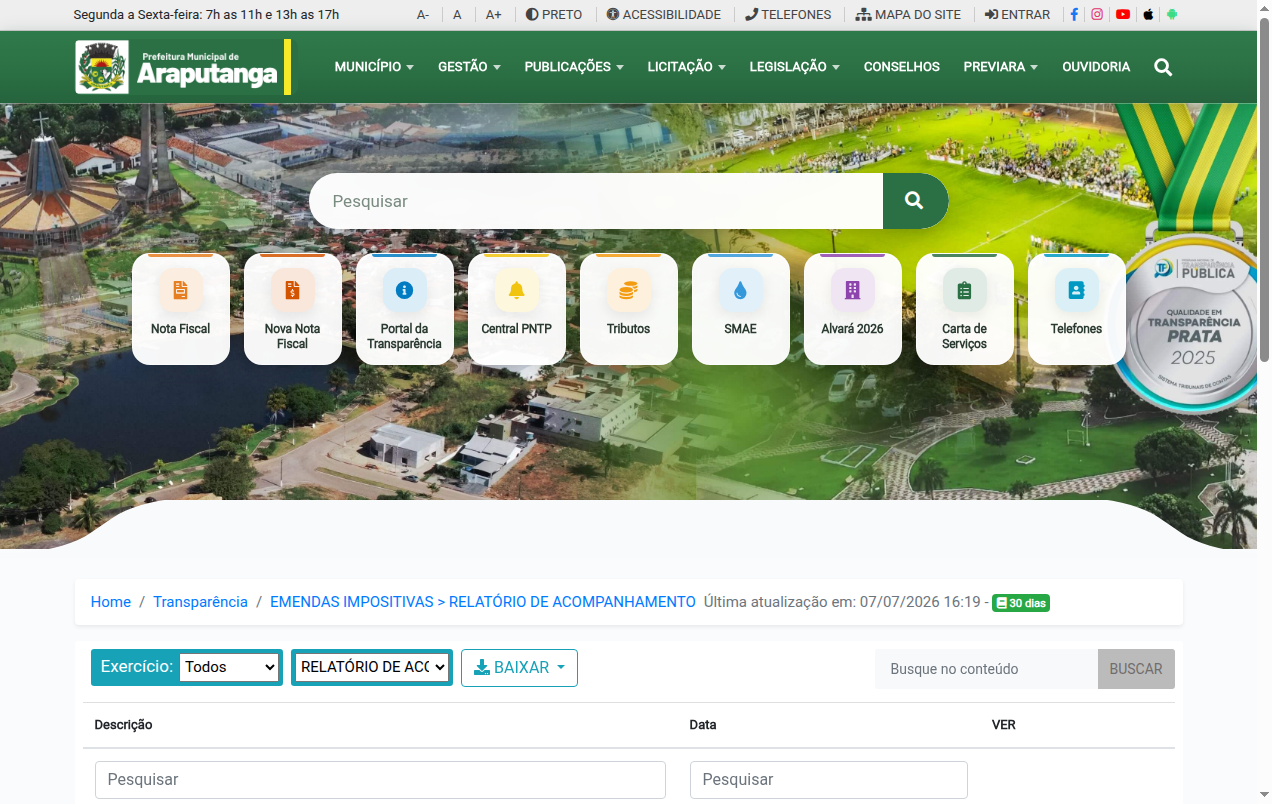The image size is (1272, 804).
Task: Click the transparency Prata 2025 medal
Action: pos(1192,320)
